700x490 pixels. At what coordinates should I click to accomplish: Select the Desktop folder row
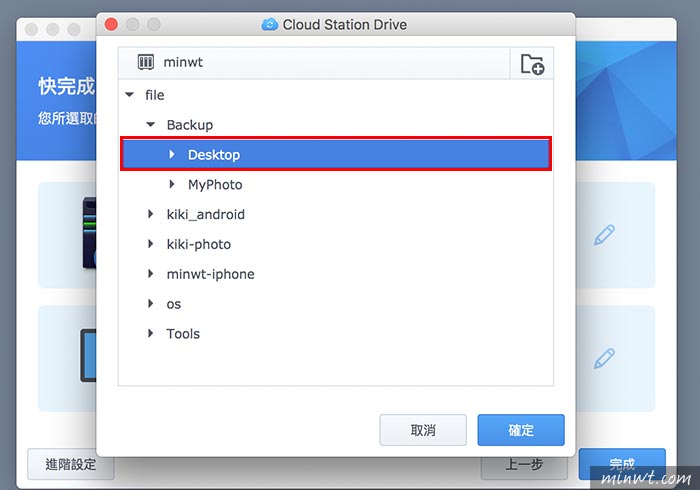click(336, 154)
